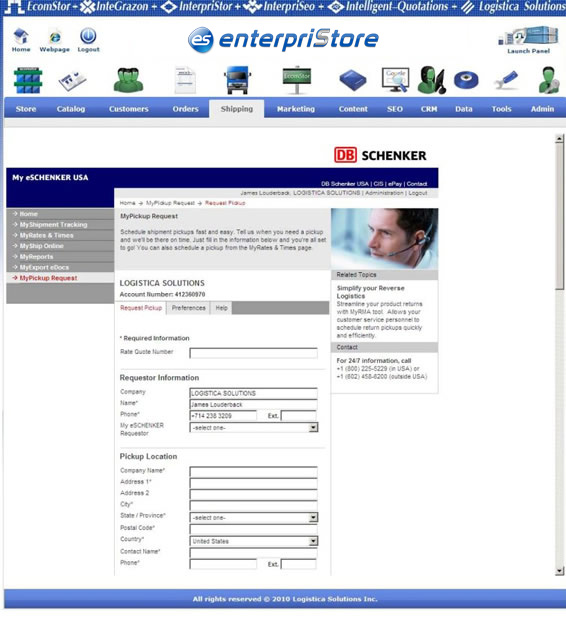Click the Orders document icon
This screenshot has width=566, height=620.
(185, 80)
